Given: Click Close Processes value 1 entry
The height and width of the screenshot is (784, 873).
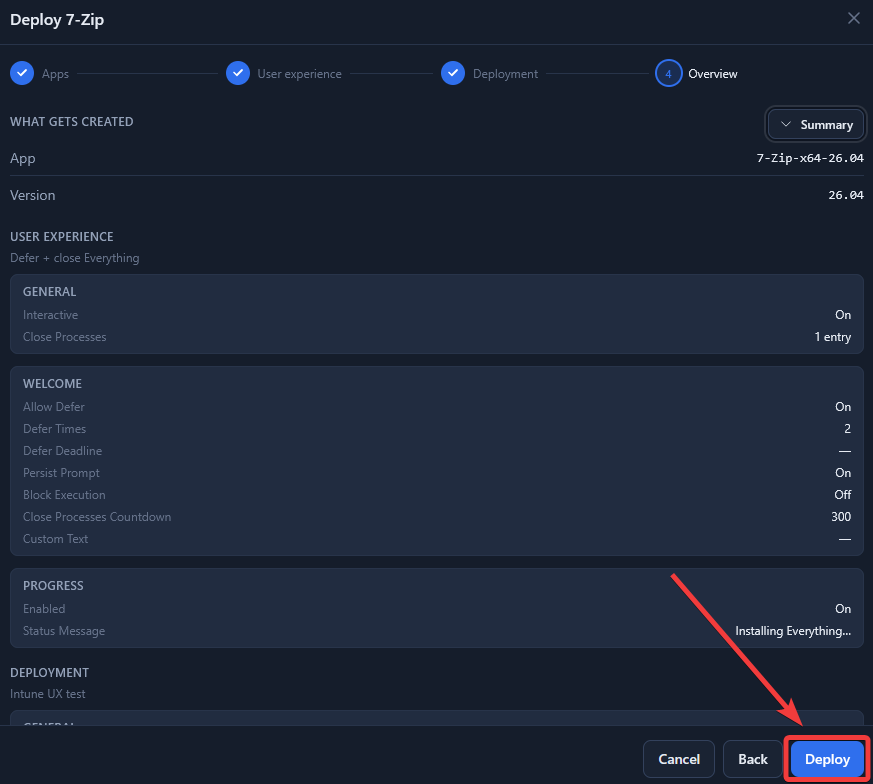Looking at the screenshot, I should (832, 337).
